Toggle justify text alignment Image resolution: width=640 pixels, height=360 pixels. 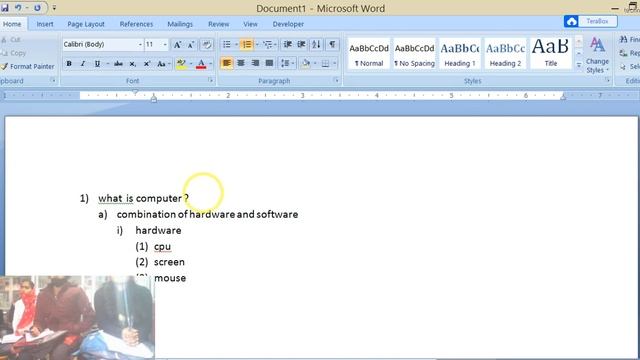coord(269,63)
